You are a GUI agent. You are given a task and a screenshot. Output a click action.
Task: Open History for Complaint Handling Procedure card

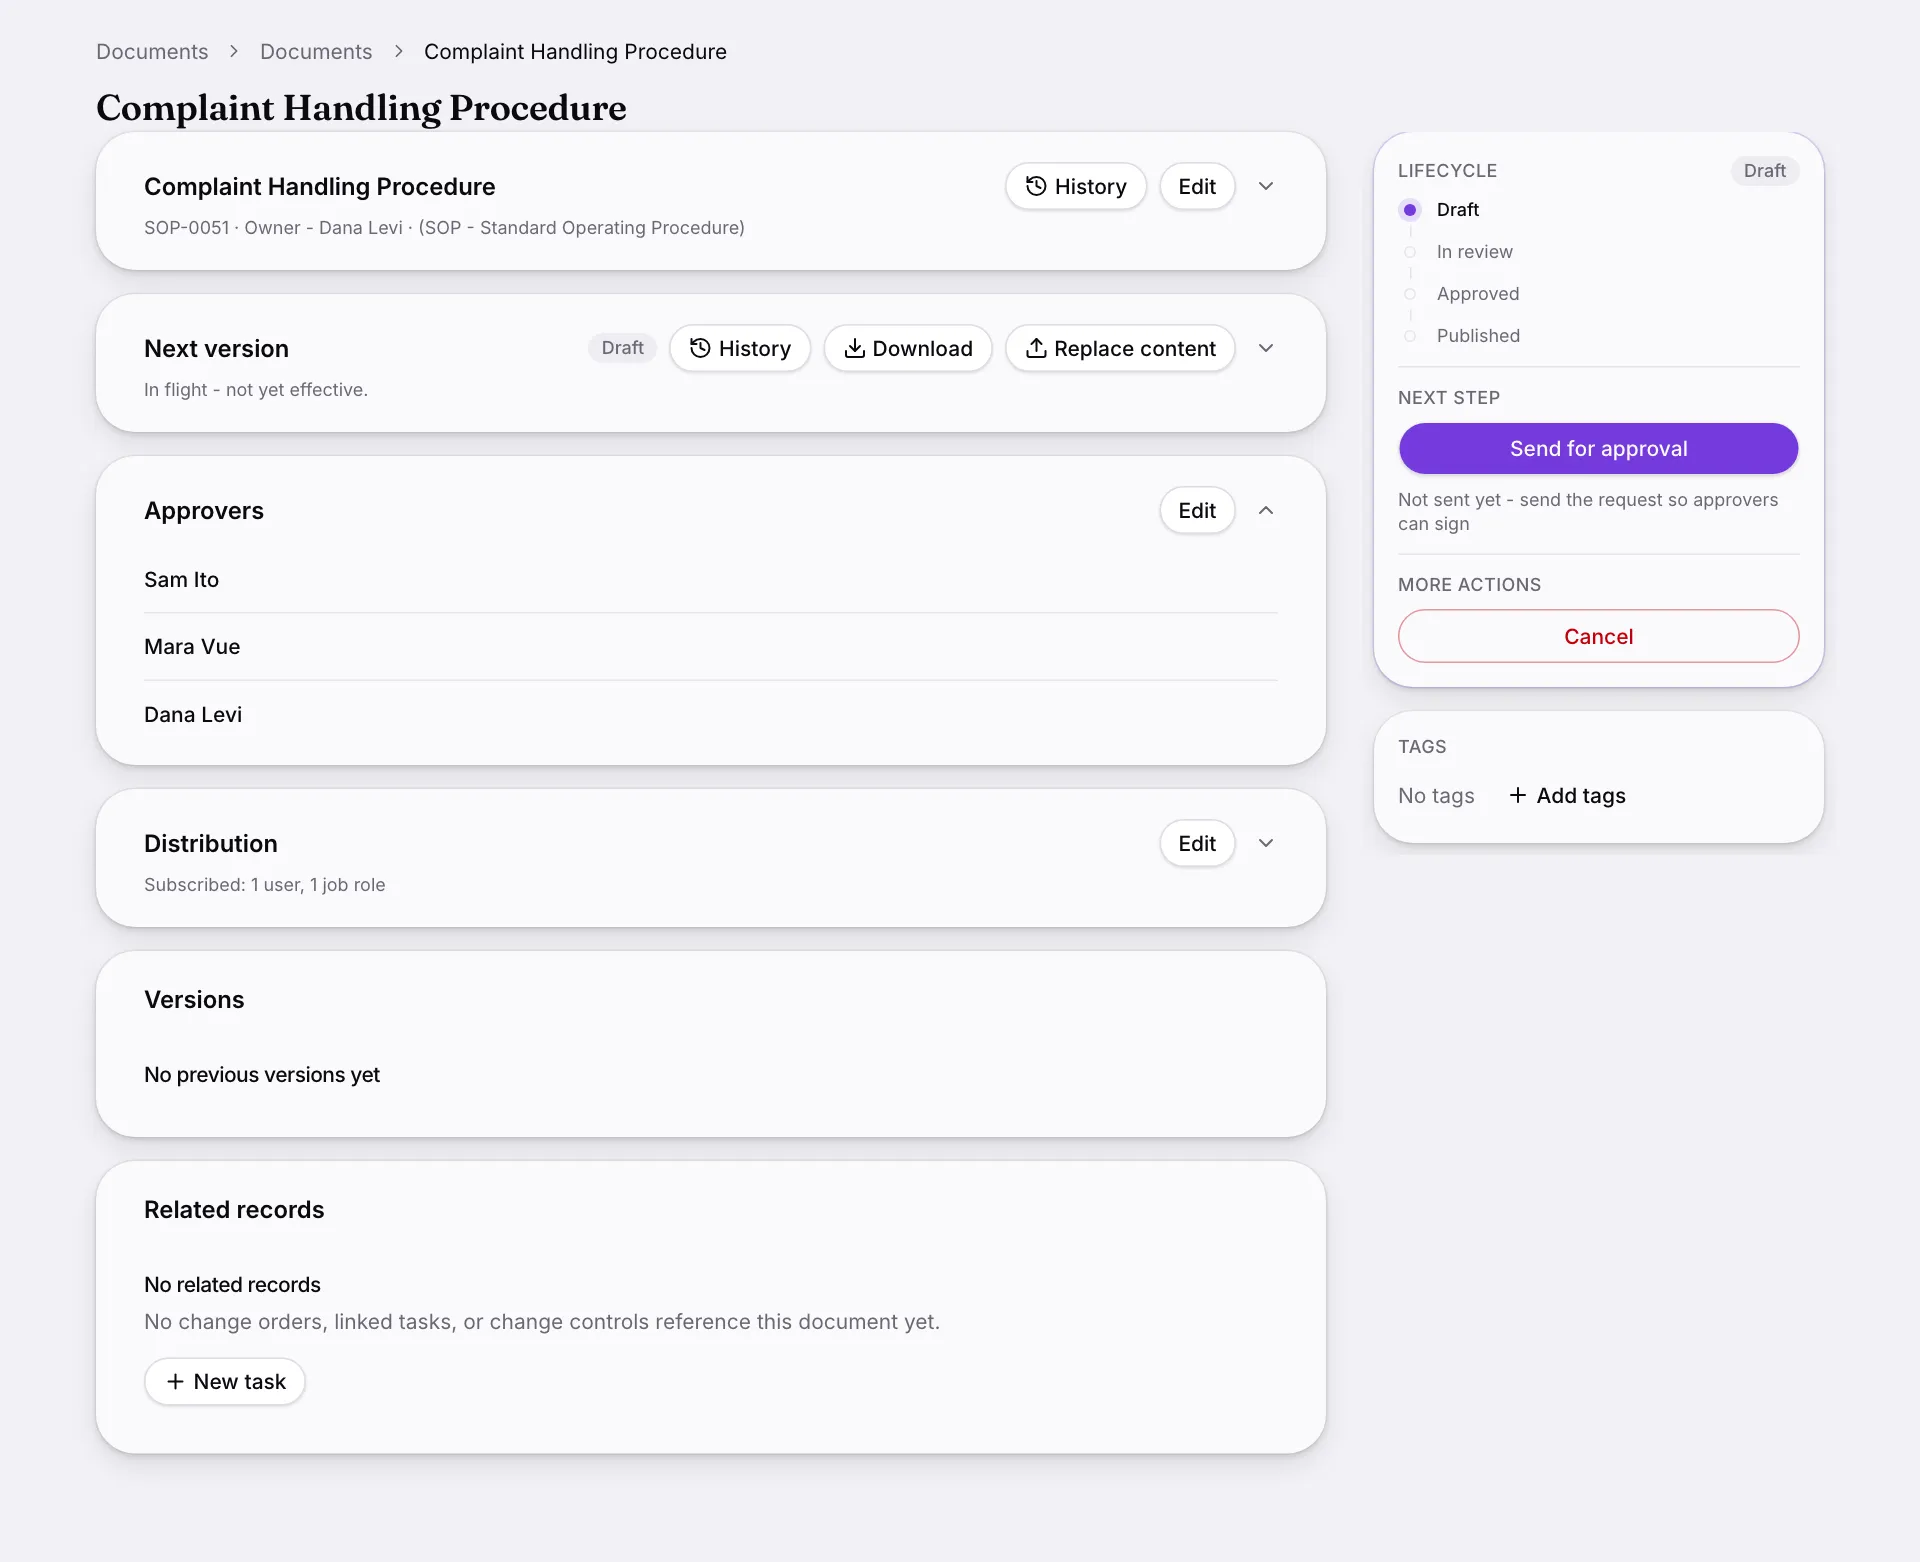(x=1075, y=186)
